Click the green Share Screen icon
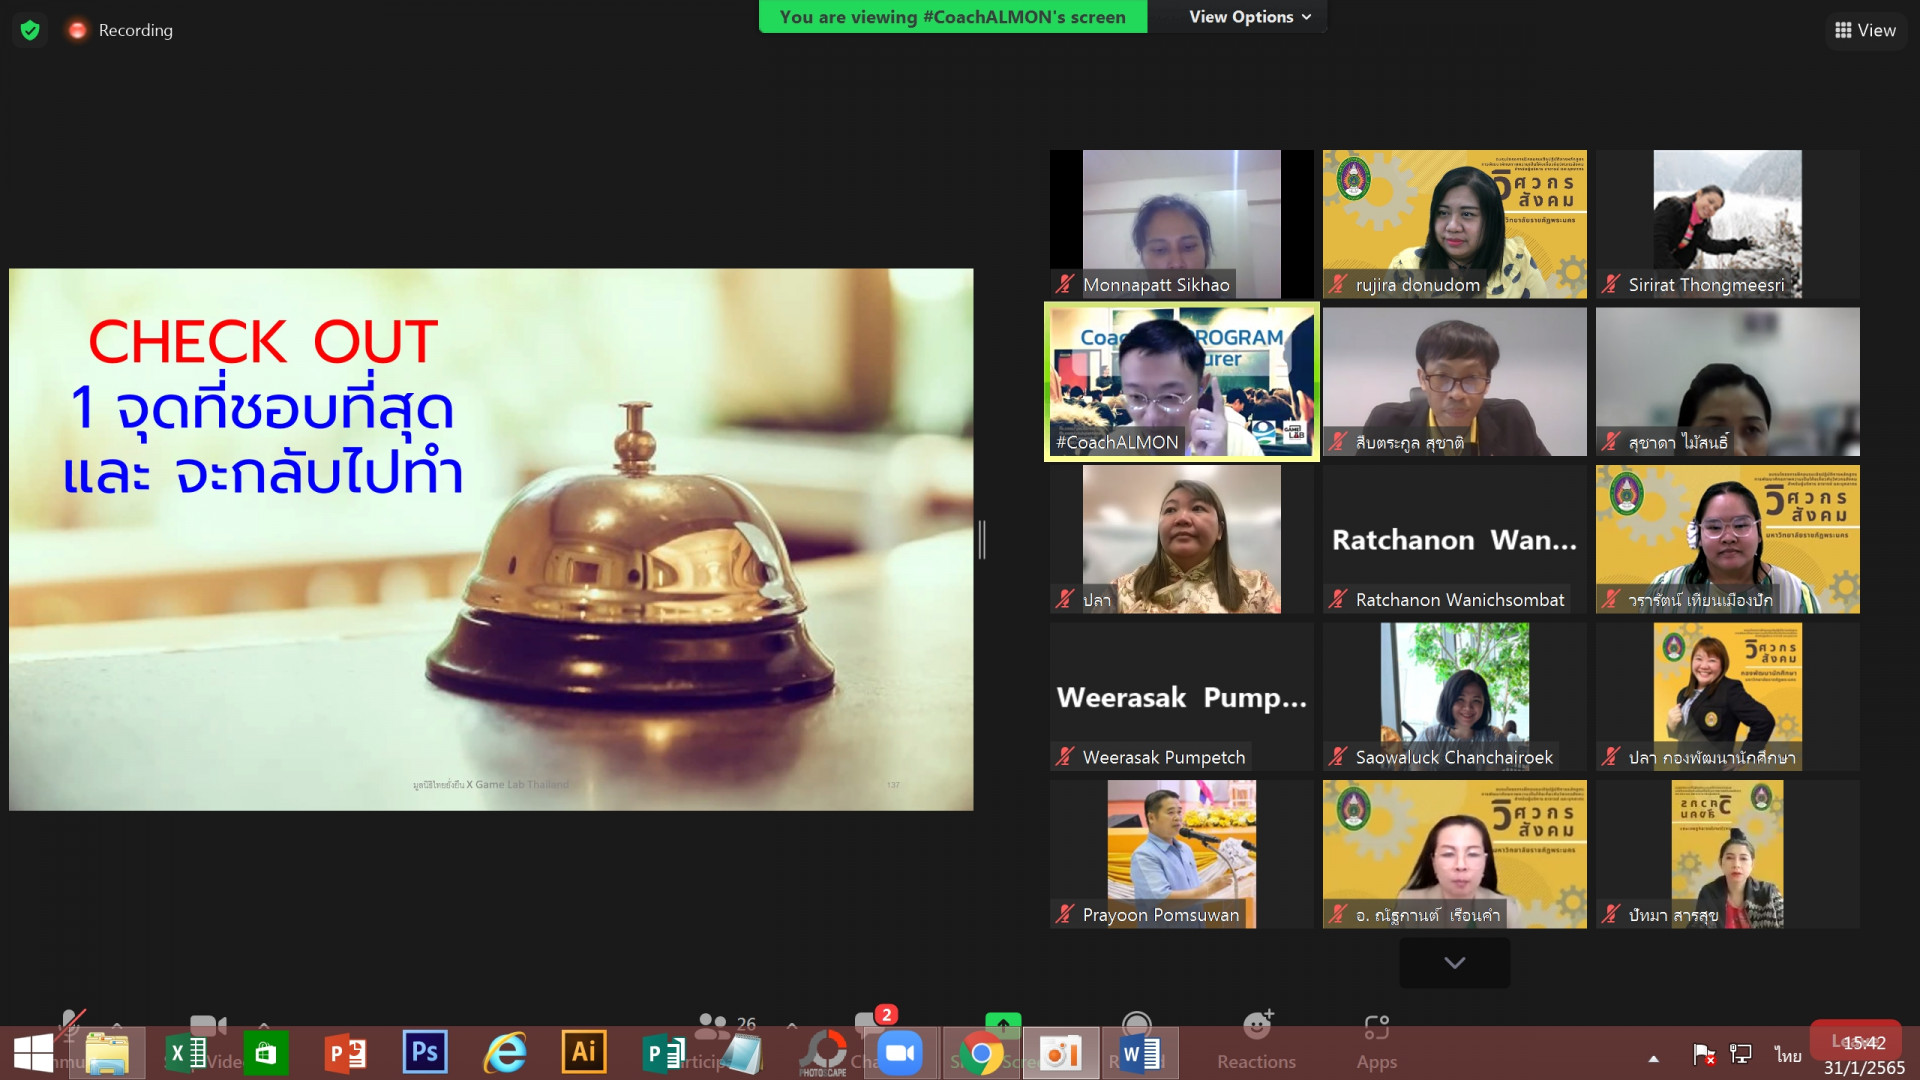Screen dimensions: 1920x1080 1003,1023
